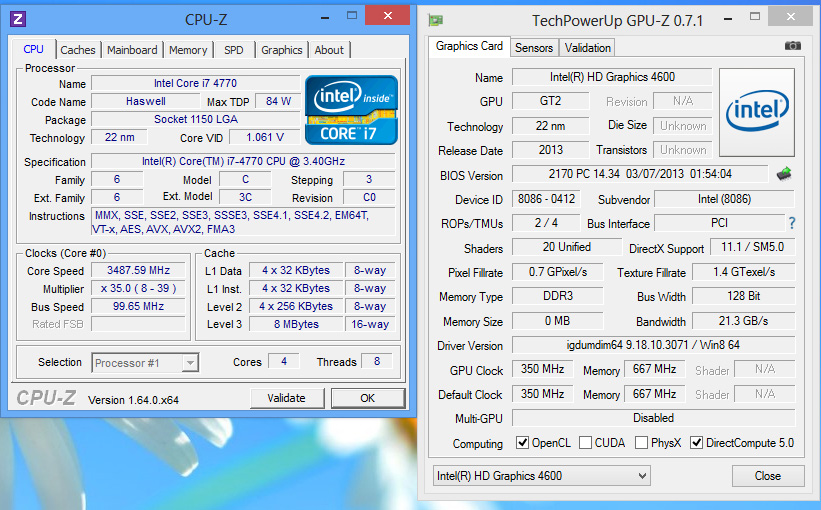This screenshot has height=510, width=821.
Task: Open the About tab in CPU-Z
Action: point(329,50)
